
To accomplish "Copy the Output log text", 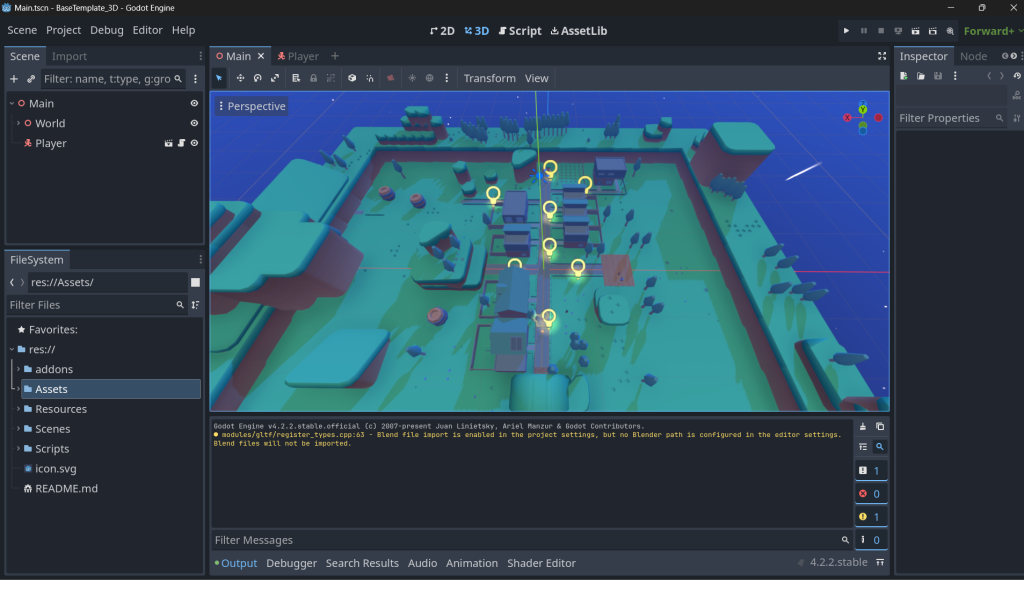I will pyautogui.click(x=882, y=428).
